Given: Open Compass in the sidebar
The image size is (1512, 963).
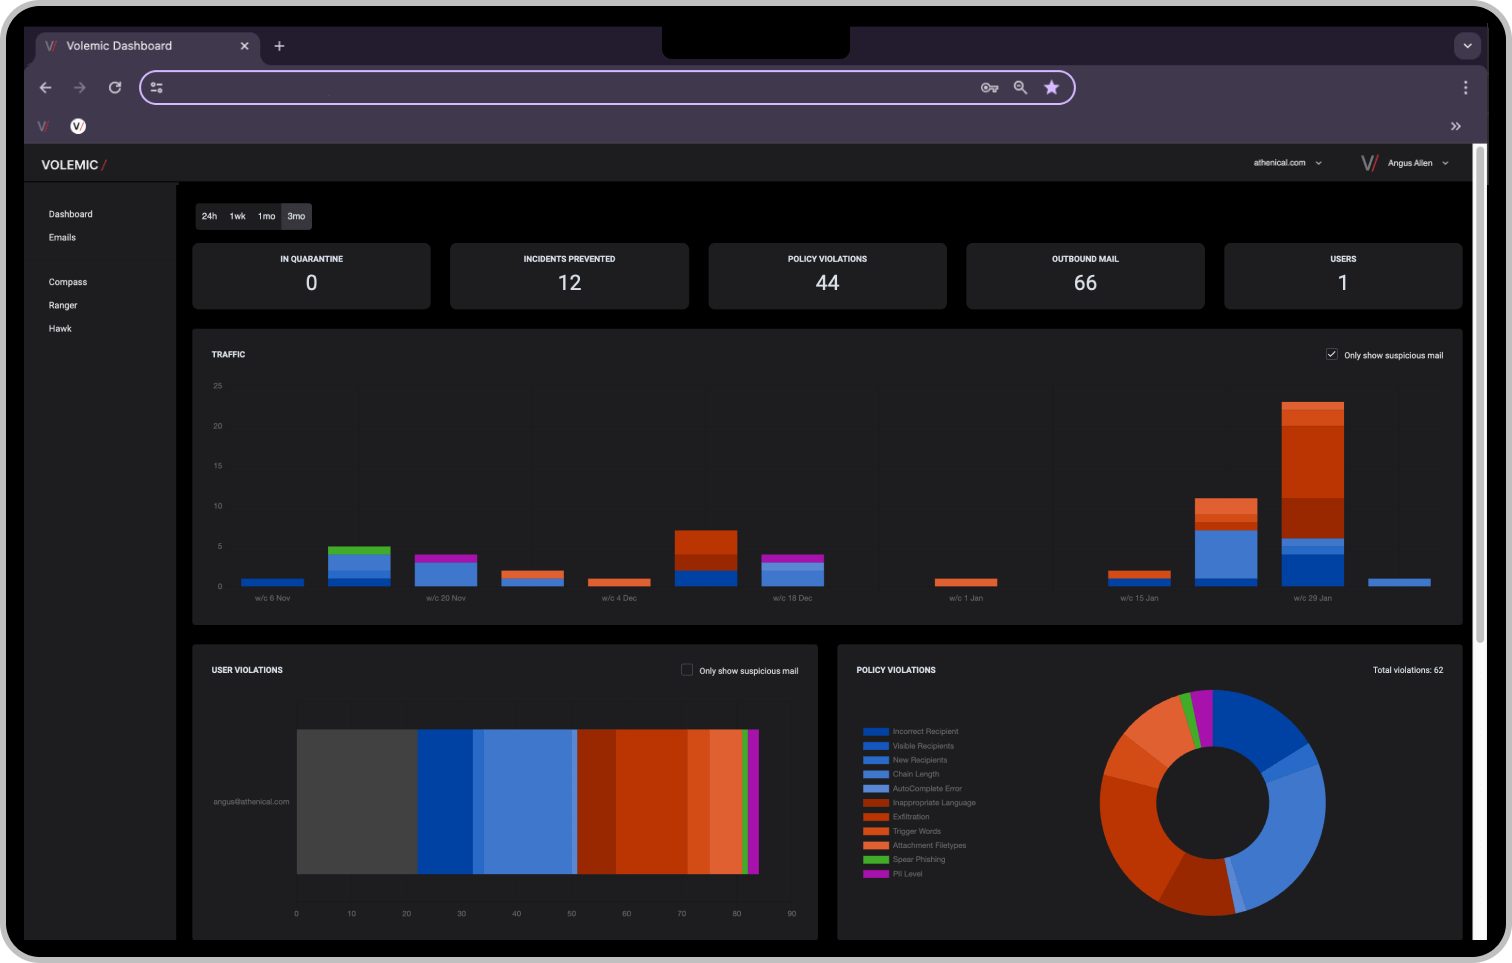Looking at the screenshot, I should pyautogui.click(x=68, y=282).
